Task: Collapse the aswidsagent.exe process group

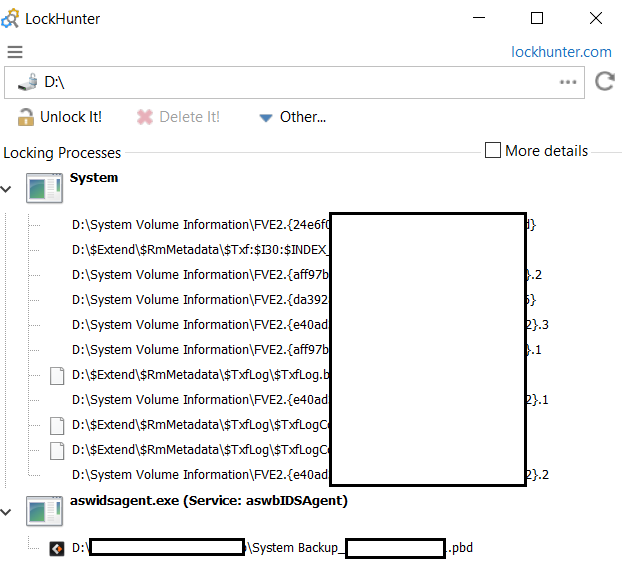Action: tap(6, 512)
